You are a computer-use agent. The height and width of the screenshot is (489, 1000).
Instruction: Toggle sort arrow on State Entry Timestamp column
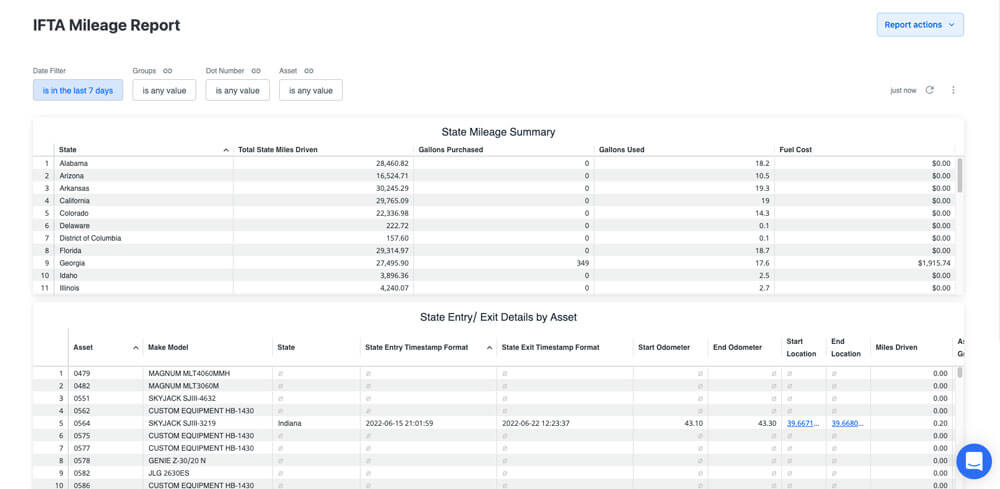click(489, 347)
